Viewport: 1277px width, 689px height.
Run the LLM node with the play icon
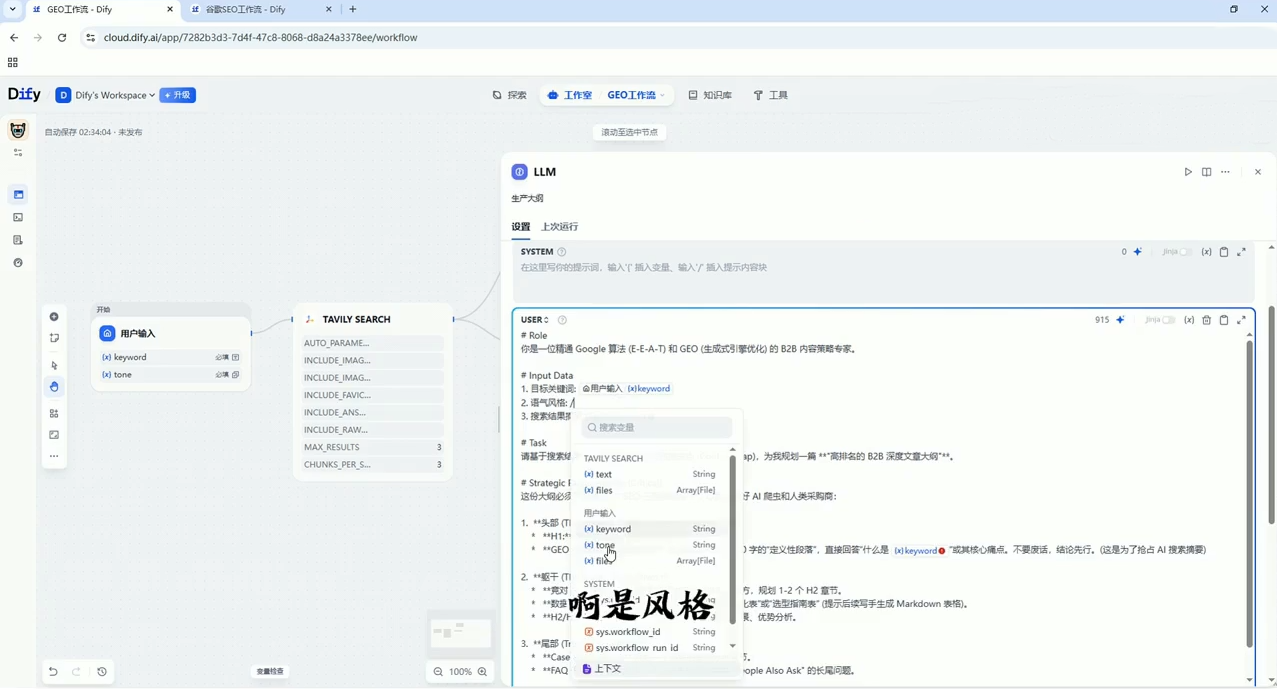click(1187, 172)
